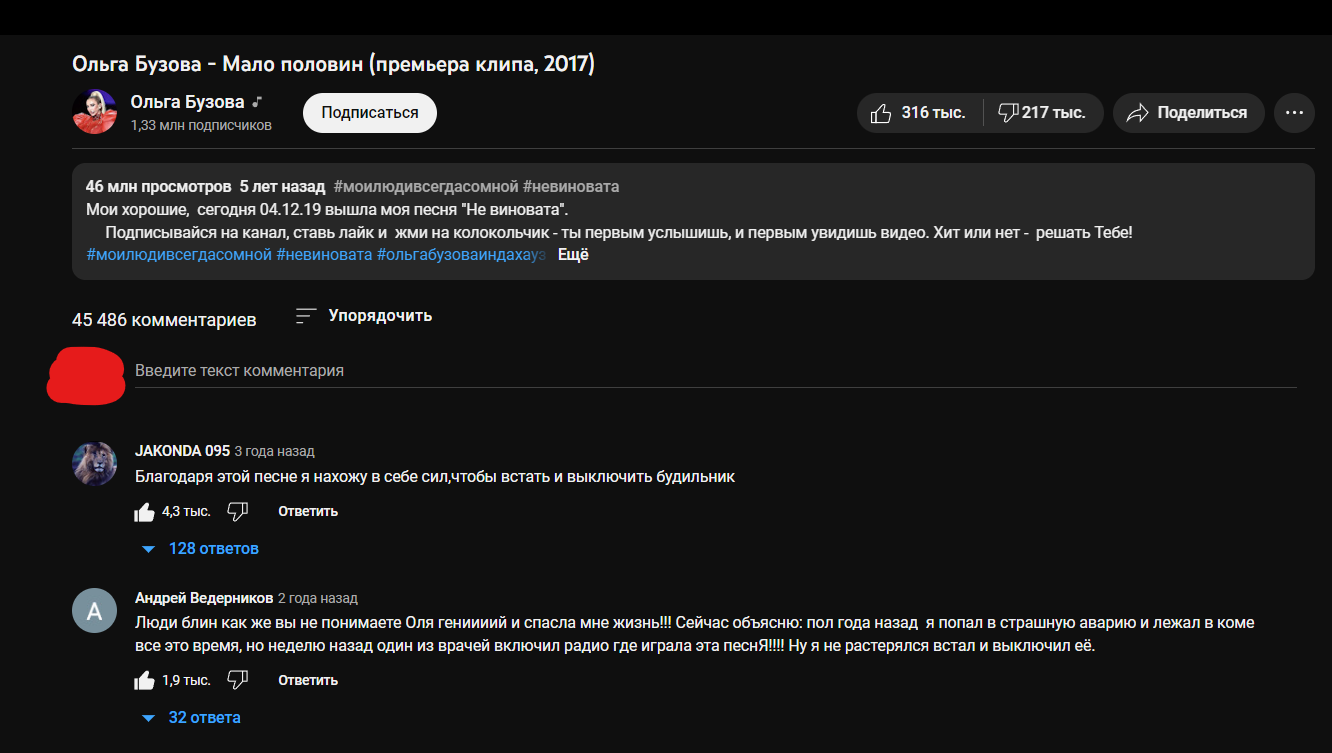Open Андрей Ведерников commenter name
This screenshot has height=753, width=1332.
[x=204, y=598]
